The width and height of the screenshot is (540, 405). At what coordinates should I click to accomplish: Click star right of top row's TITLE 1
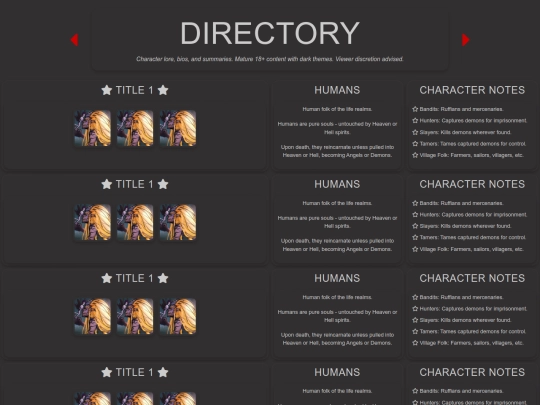(x=163, y=90)
